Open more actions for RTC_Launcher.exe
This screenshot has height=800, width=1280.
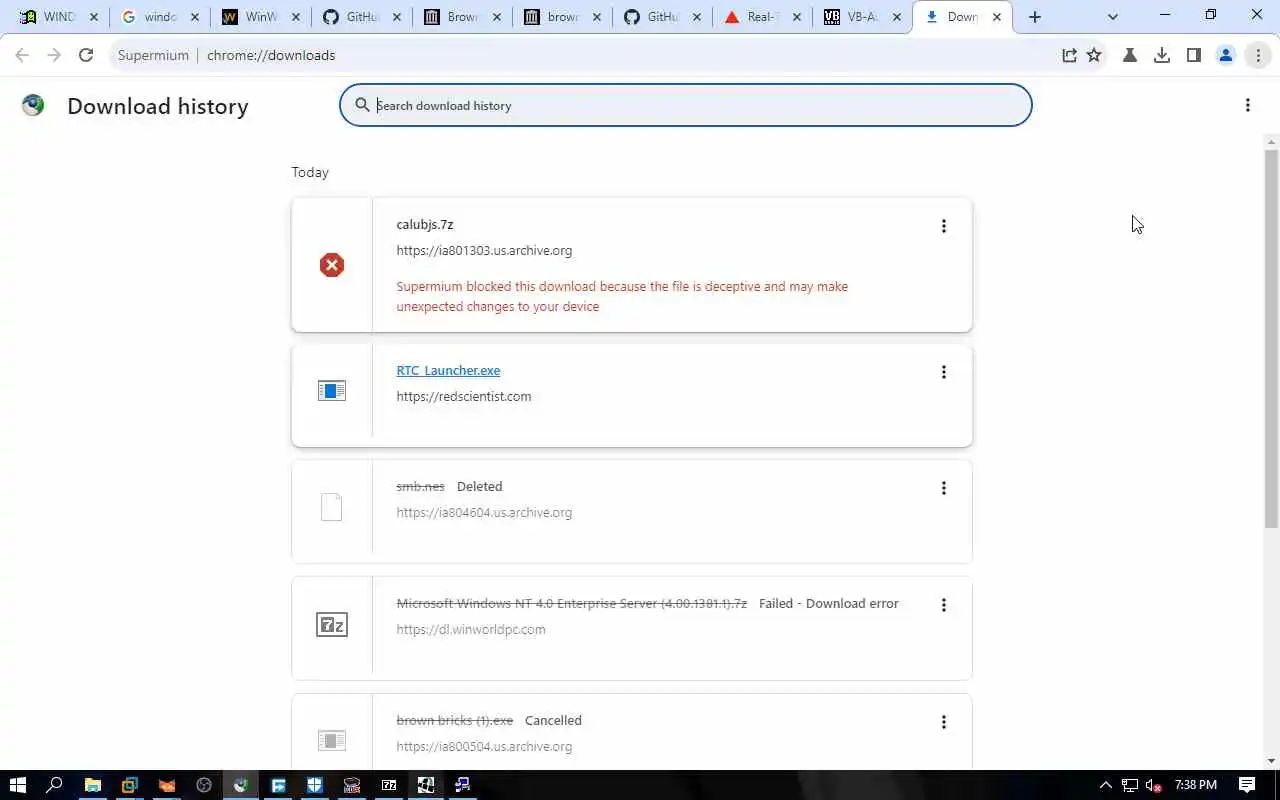click(943, 372)
